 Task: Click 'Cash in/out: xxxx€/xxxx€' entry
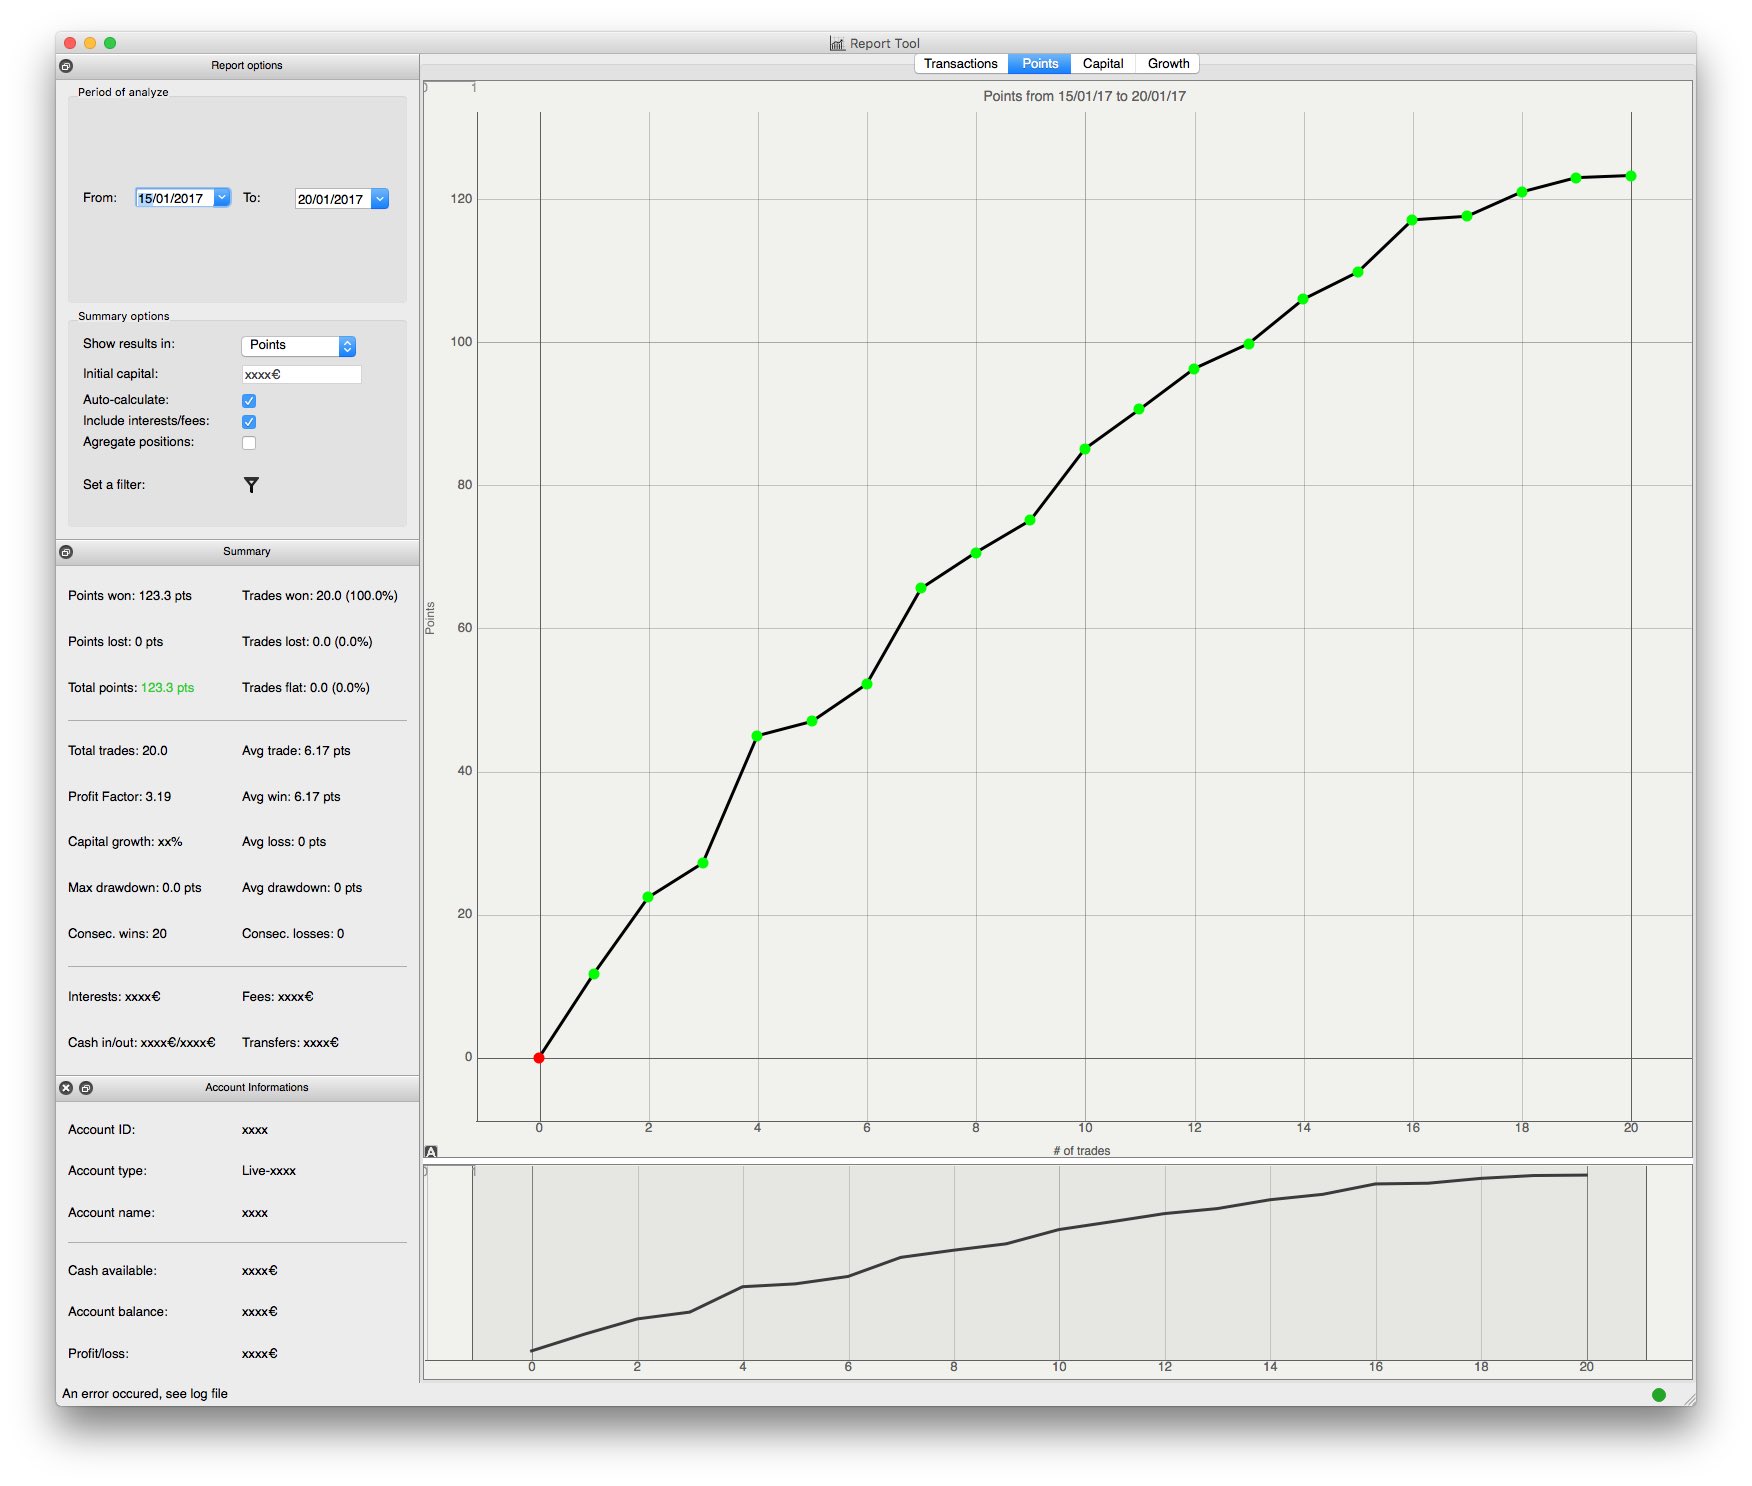[142, 1043]
